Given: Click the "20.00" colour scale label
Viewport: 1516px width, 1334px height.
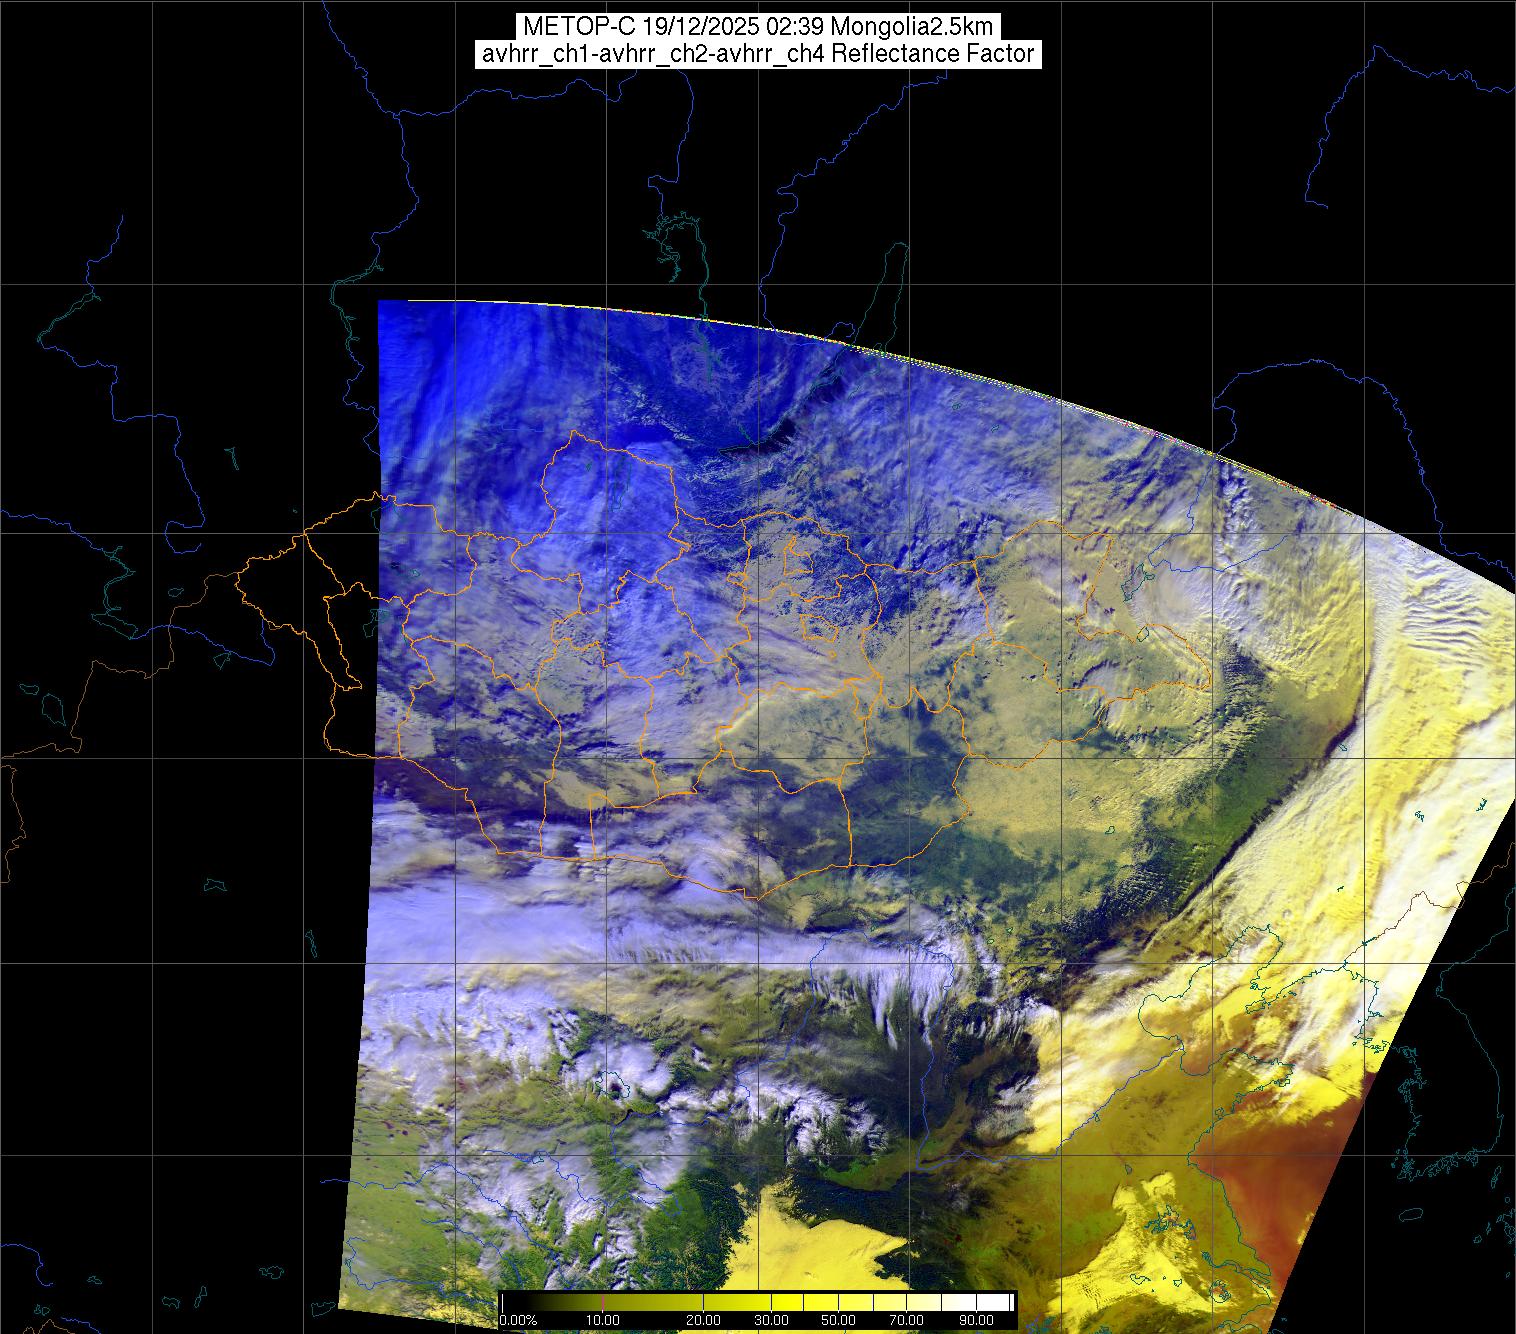Looking at the screenshot, I should click(703, 1321).
